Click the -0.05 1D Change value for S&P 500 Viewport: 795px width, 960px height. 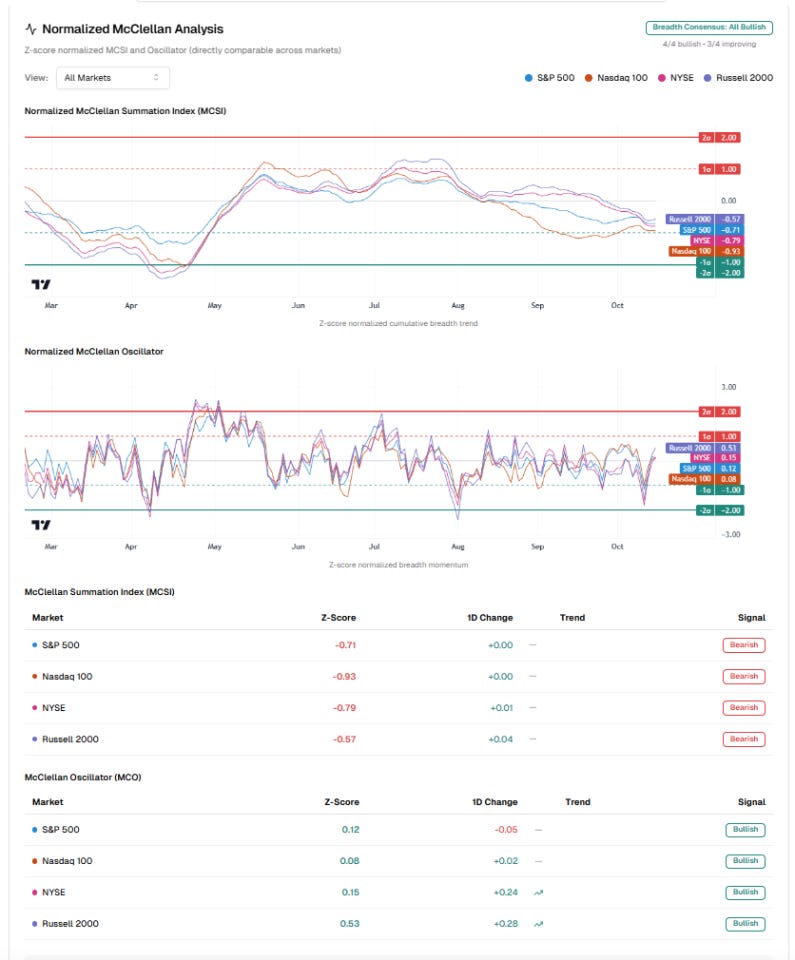coord(506,830)
